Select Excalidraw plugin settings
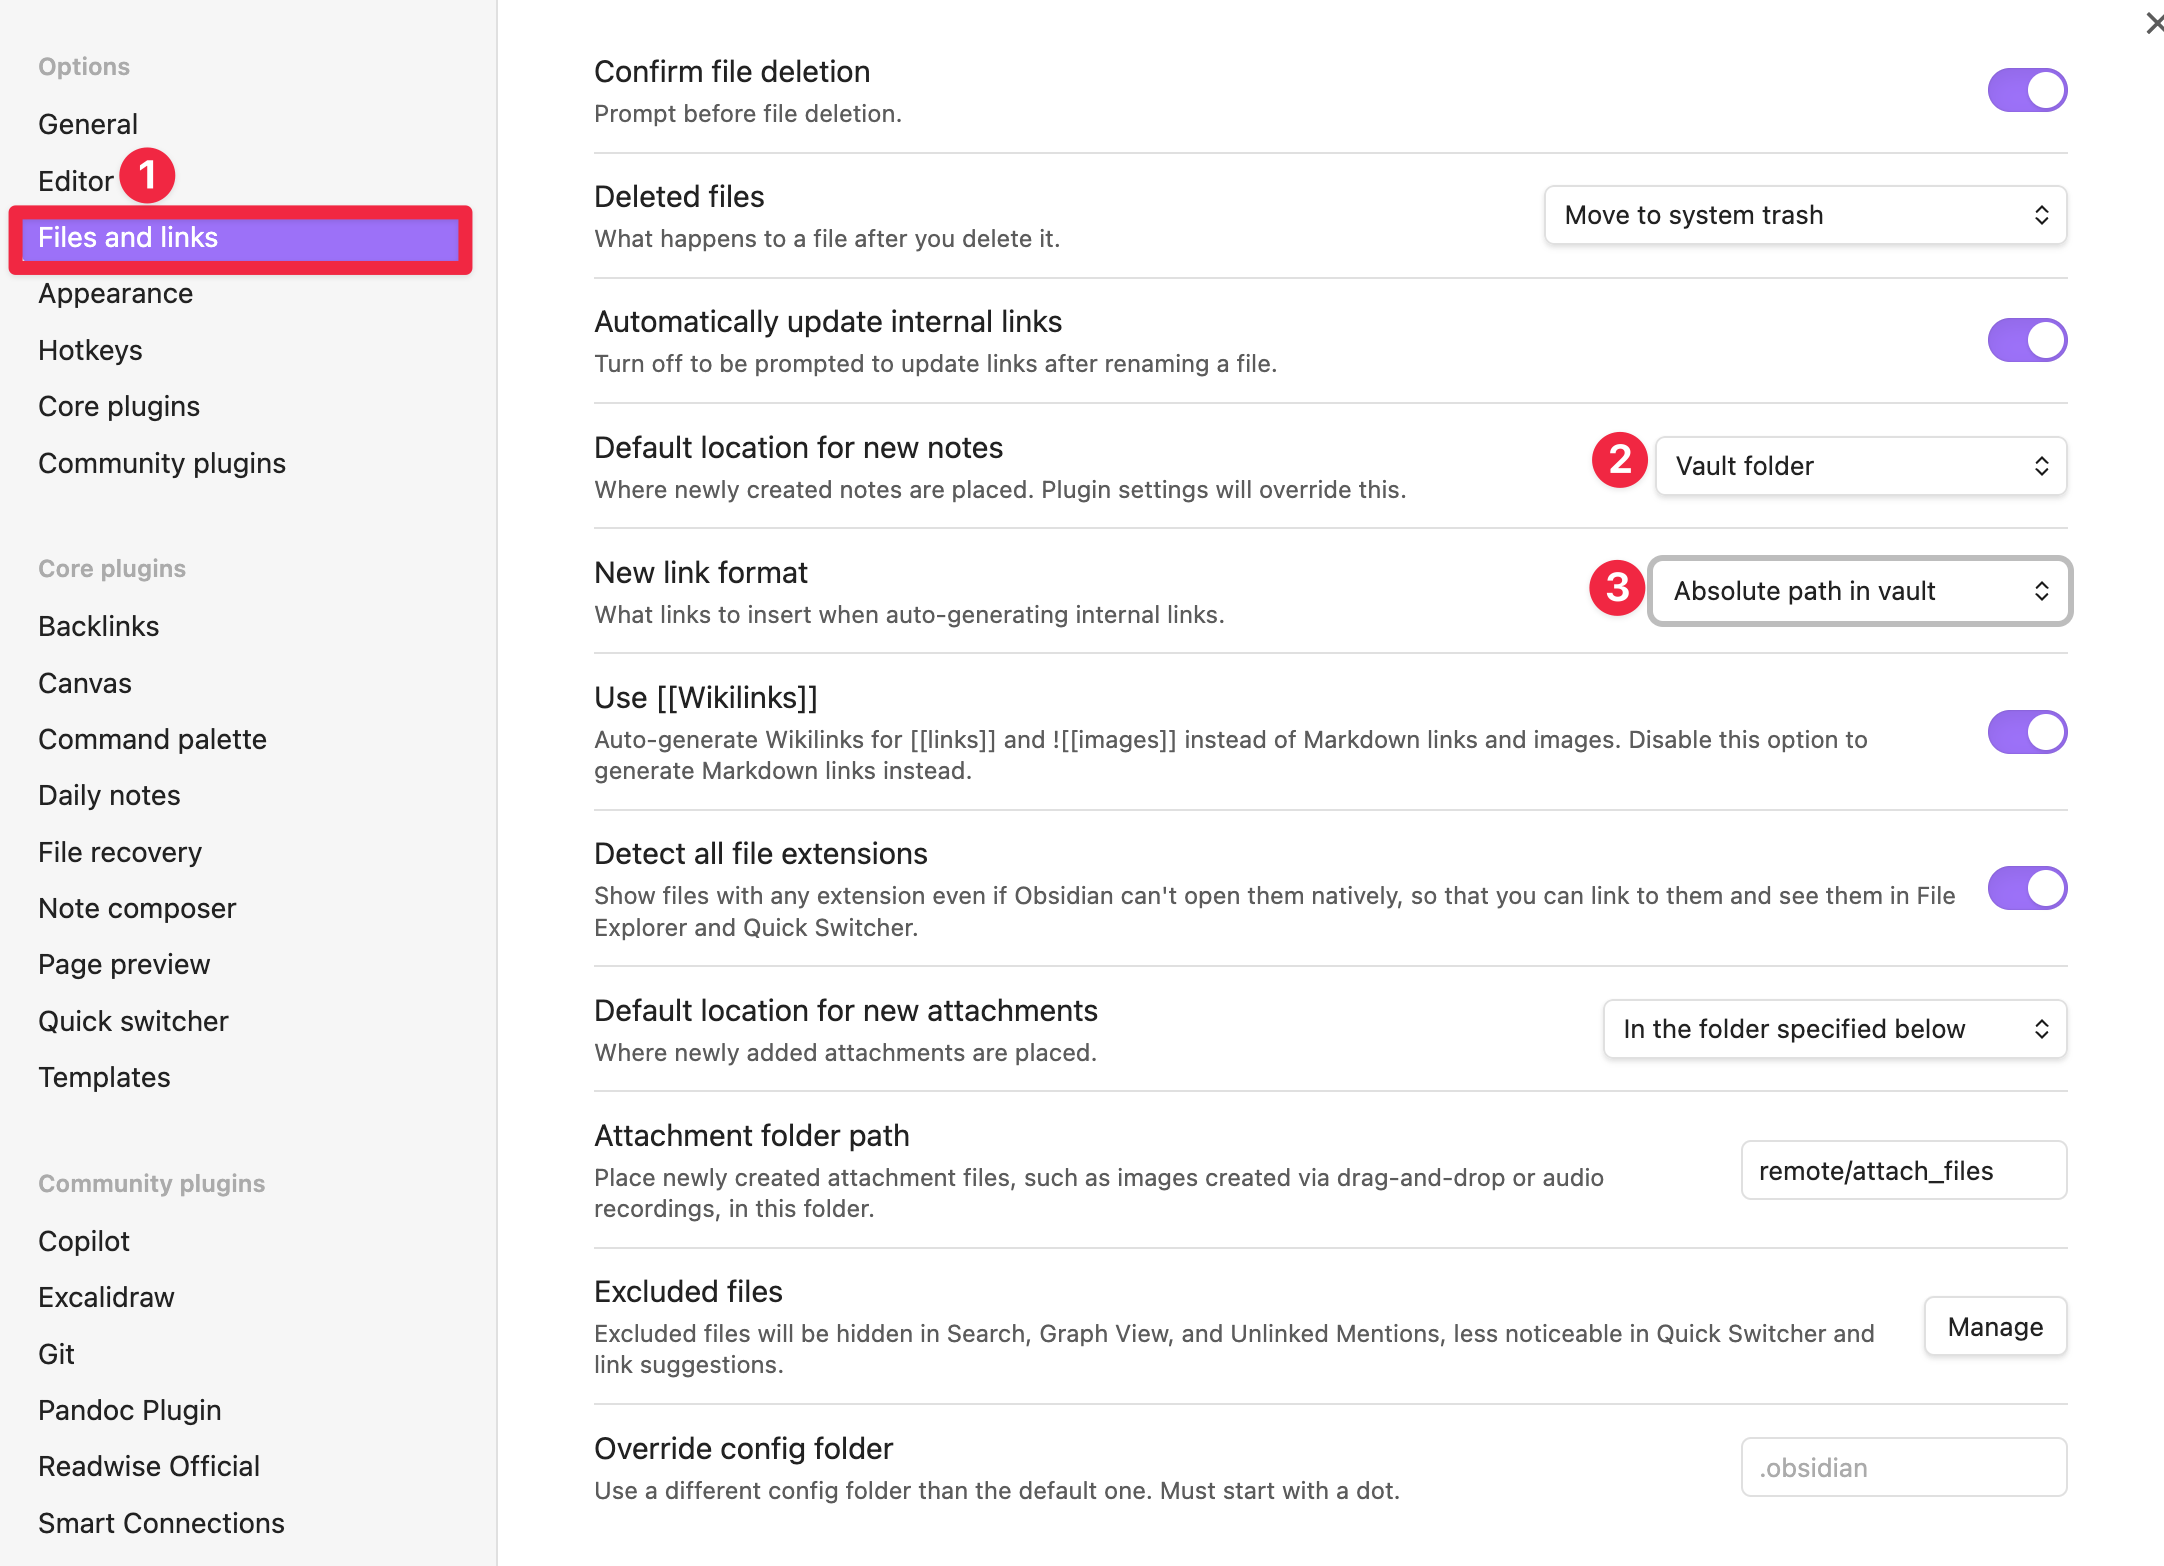The width and height of the screenshot is (2164, 1566). click(106, 1298)
